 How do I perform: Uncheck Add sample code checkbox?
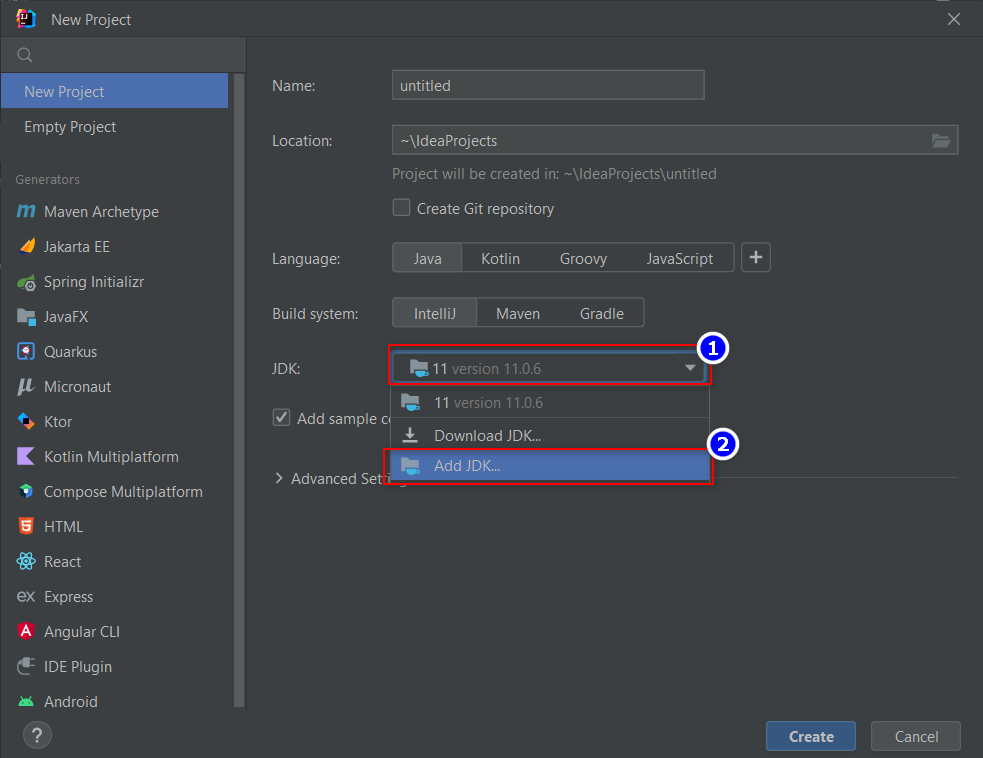(281, 418)
